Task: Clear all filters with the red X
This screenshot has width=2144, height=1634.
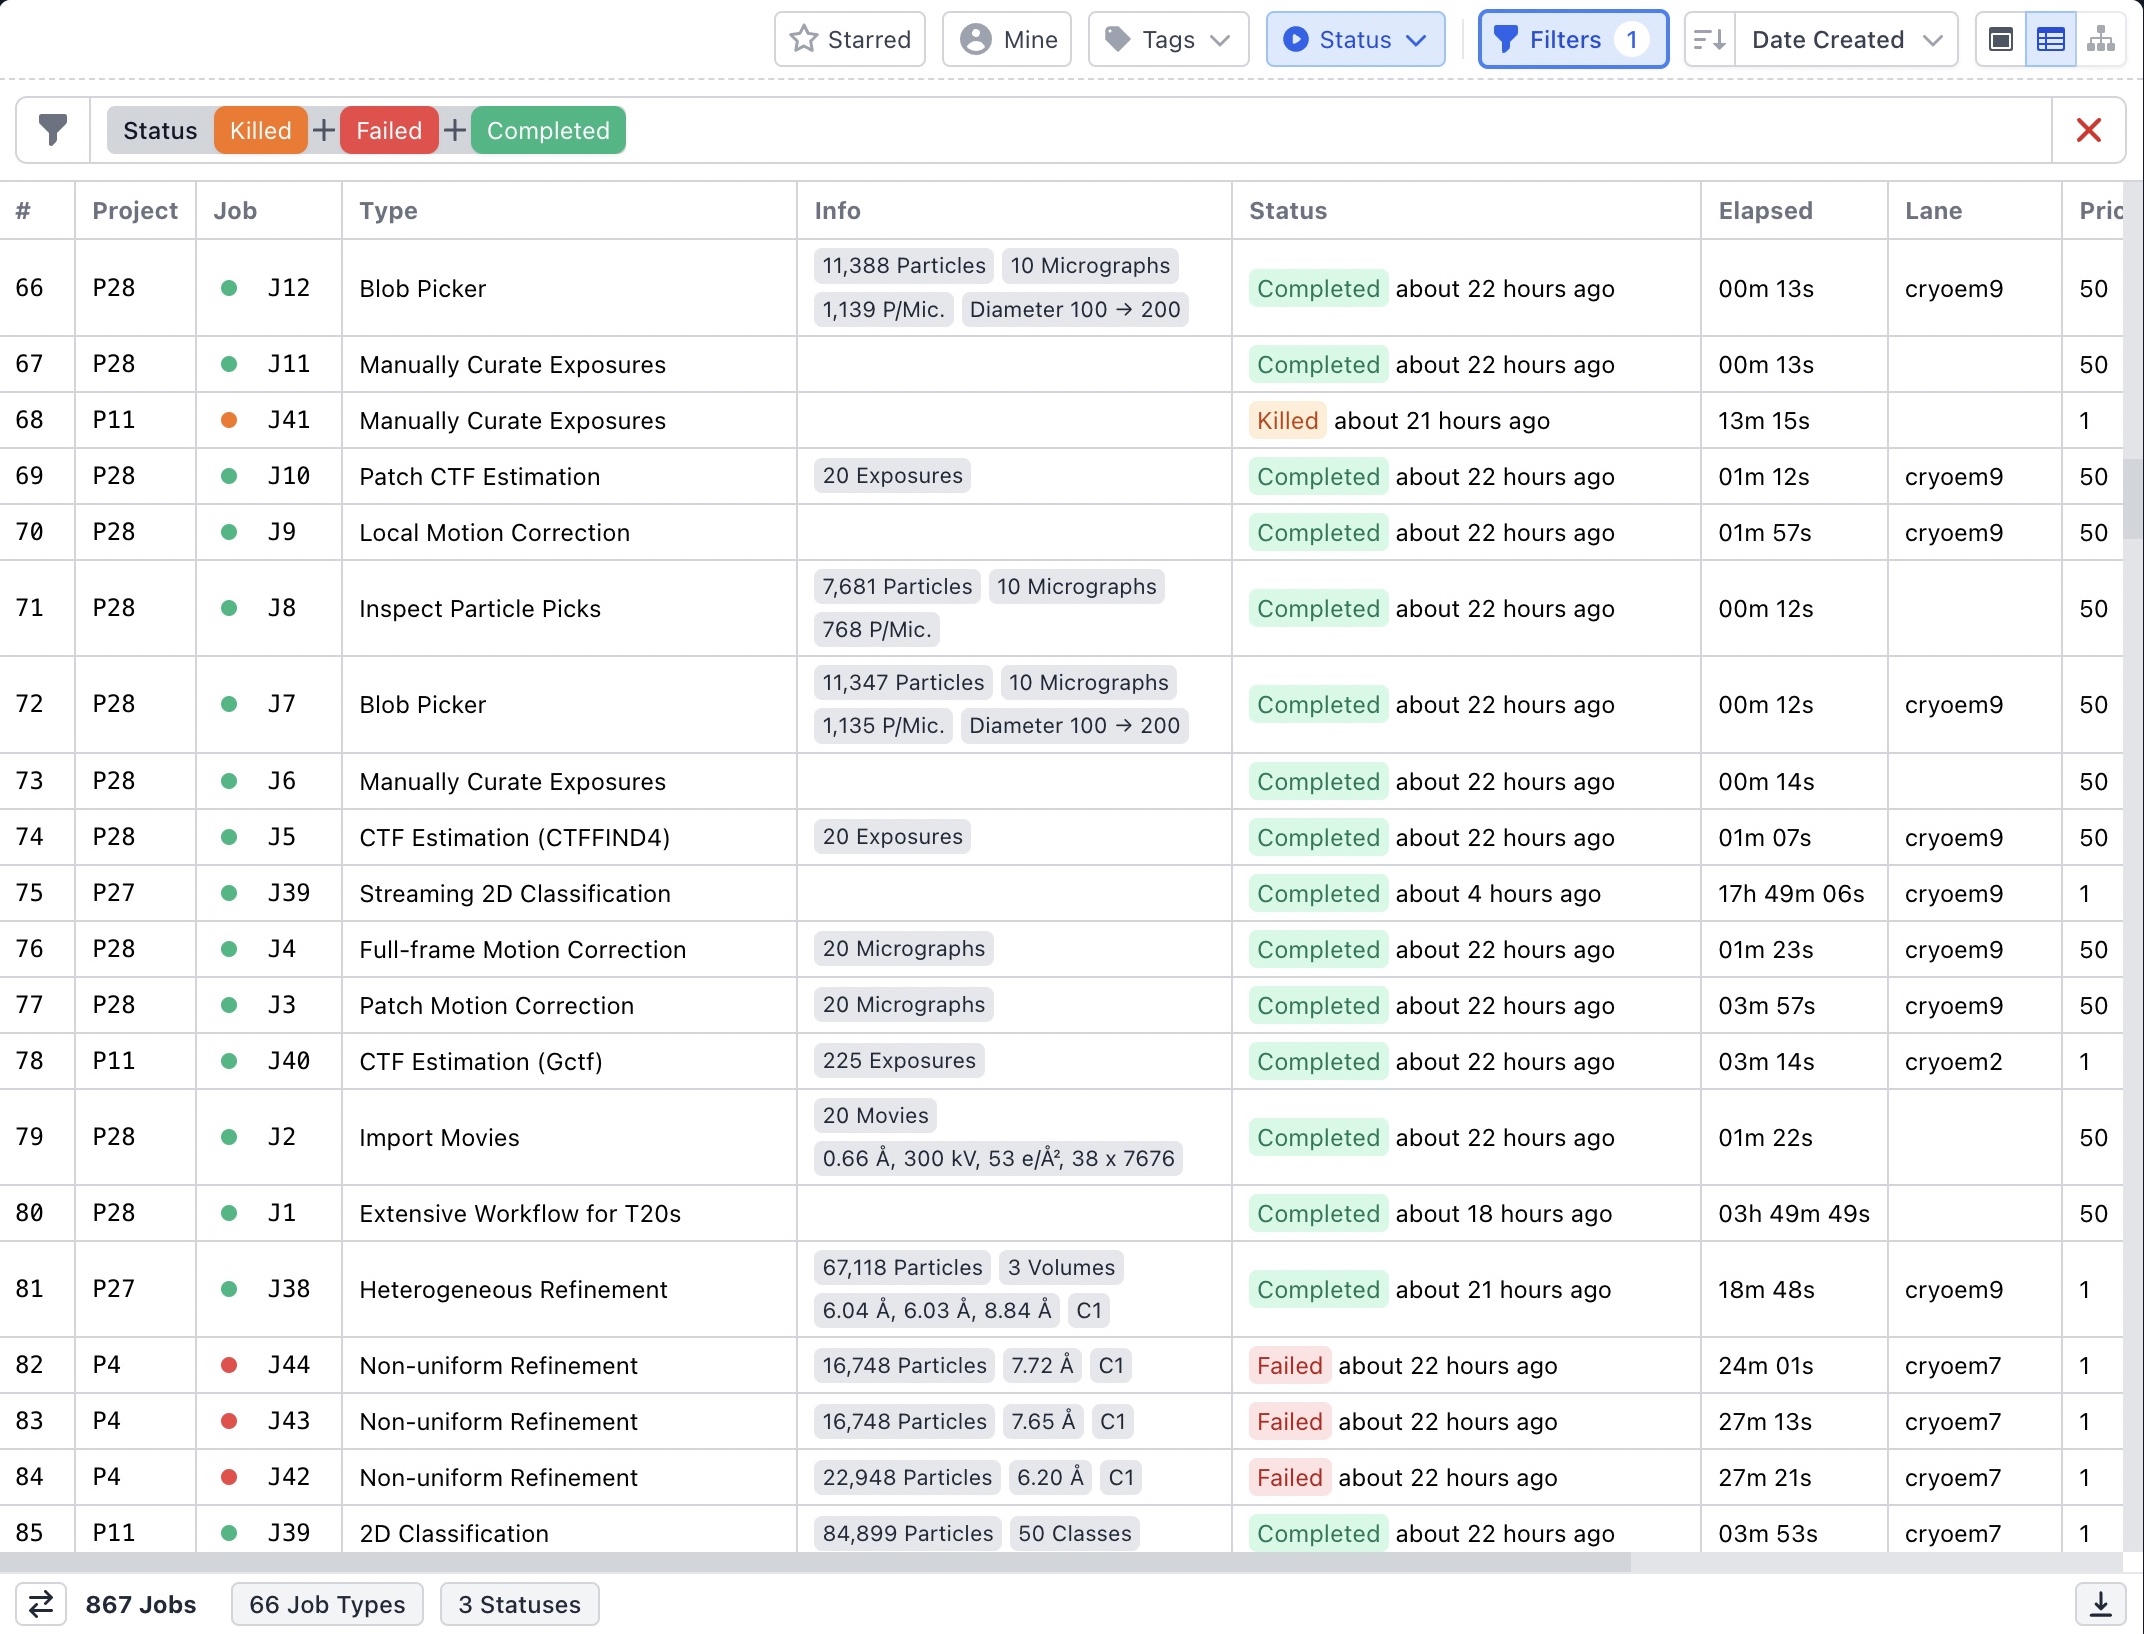Action: (x=2088, y=130)
